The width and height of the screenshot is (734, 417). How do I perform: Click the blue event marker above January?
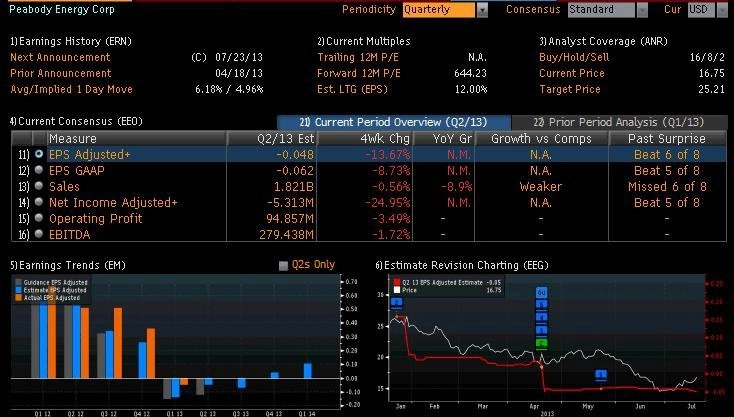396,303
